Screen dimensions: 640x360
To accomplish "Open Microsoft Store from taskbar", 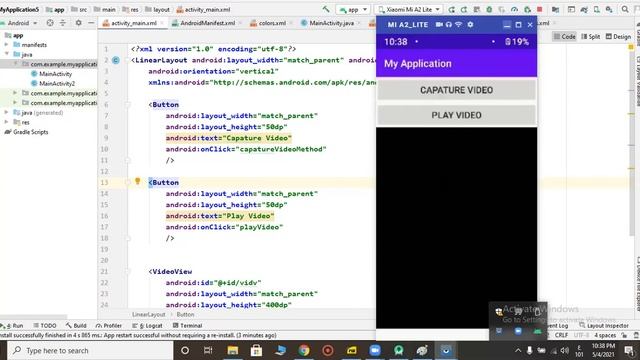I will click(x=256, y=350).
